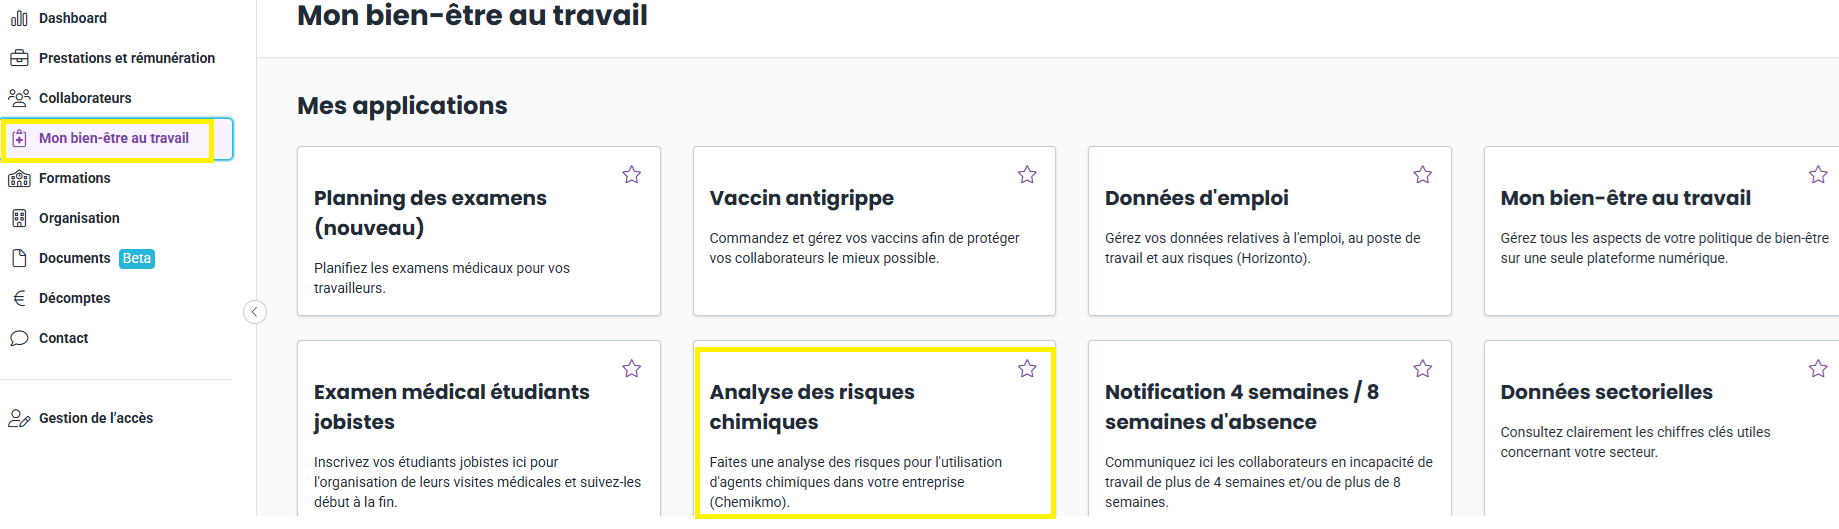The height and width of the screenshot is (529, 1839).
Task: Click the Dashboard bar chart icon
Action: [x=19, y=18]
